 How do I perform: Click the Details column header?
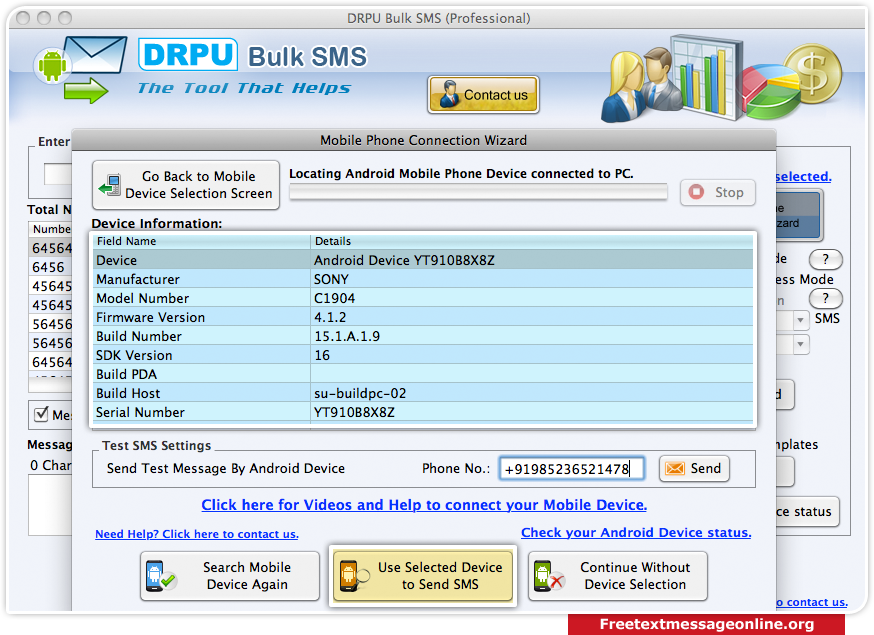[532, 241]
